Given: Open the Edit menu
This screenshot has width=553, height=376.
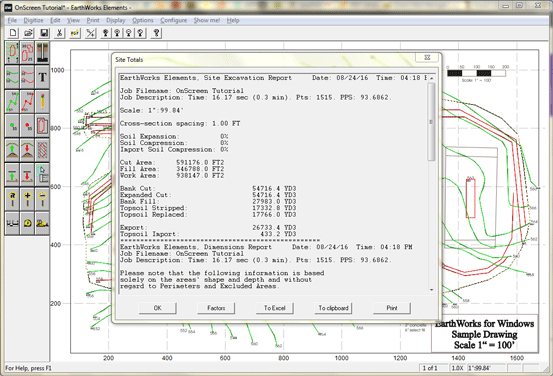Looking at the screenshot, I should coord(55,20).
